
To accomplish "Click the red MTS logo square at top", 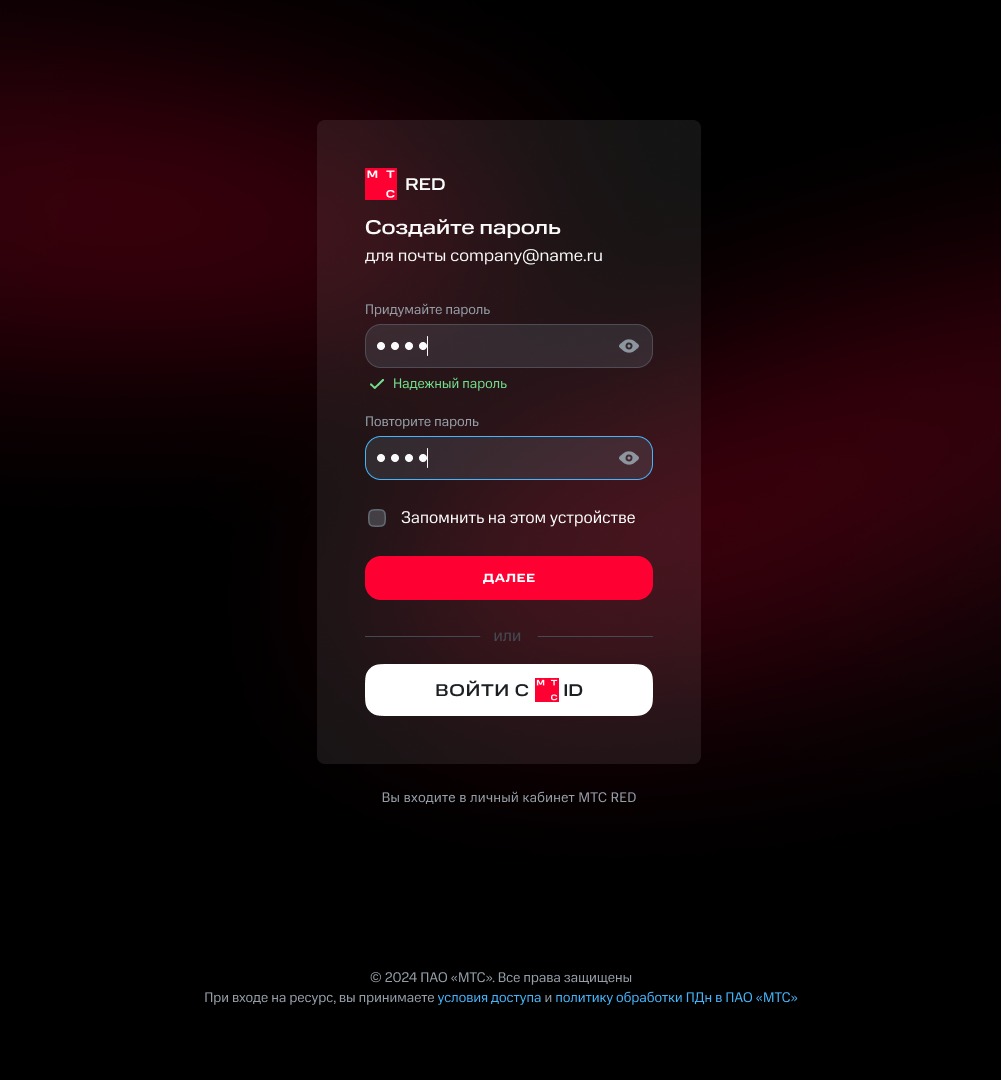I will [380, 184].
